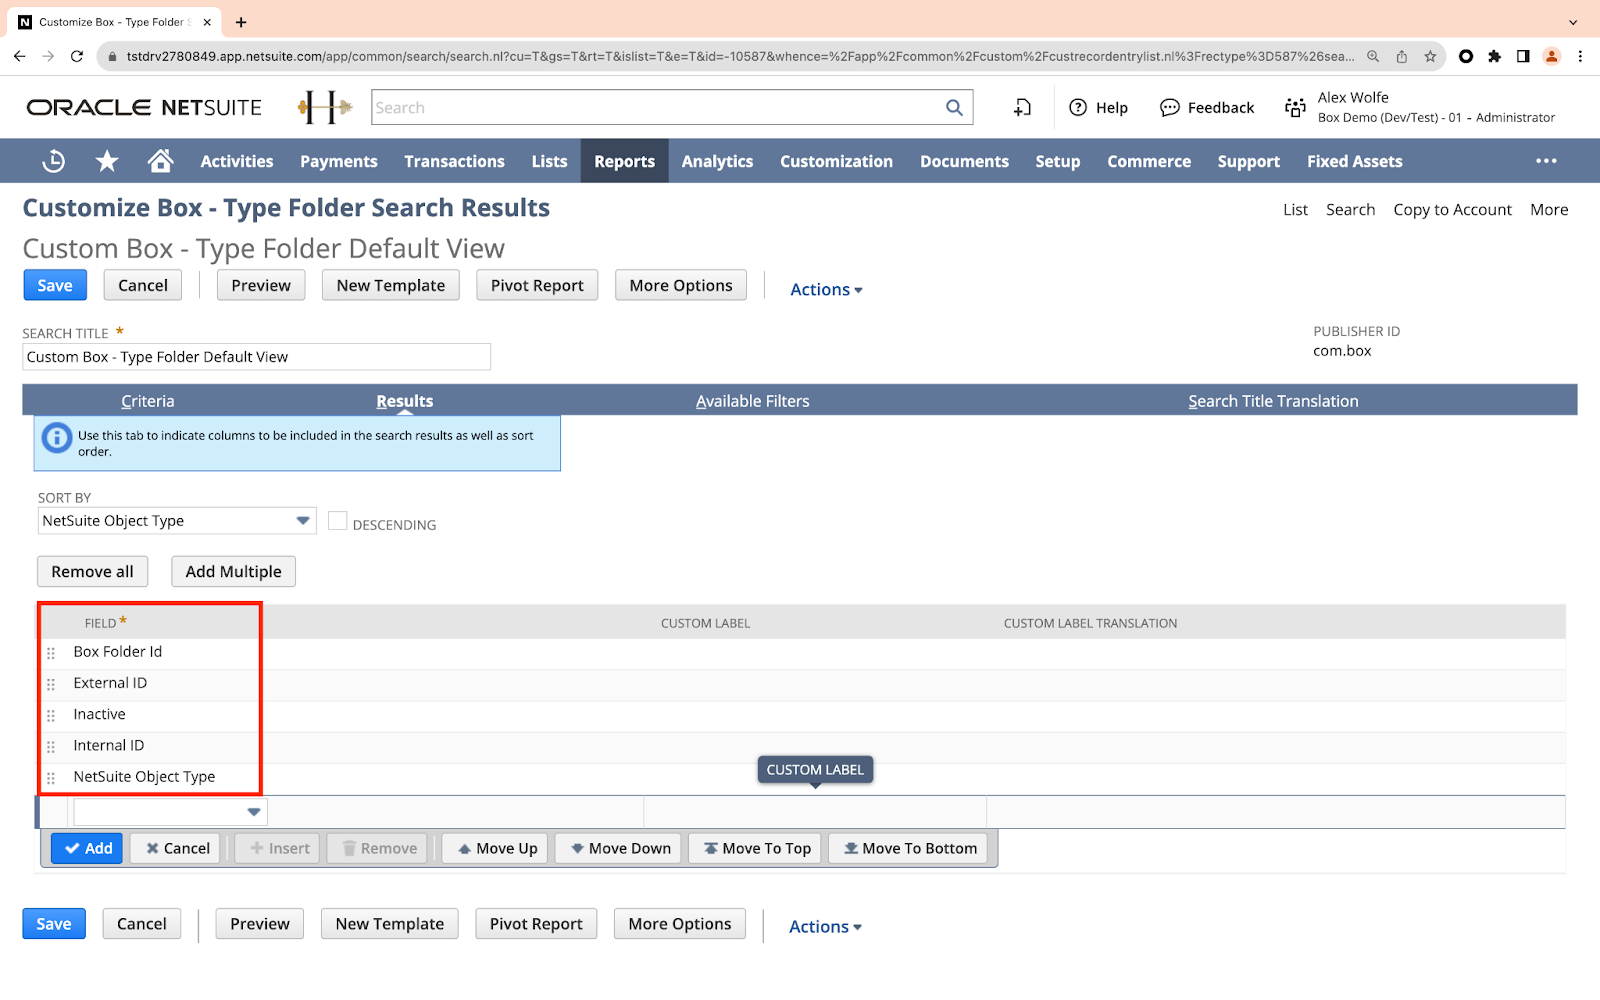Open the Sort By dropdown
The image size is (1600, 1000).
pos(302,521)
